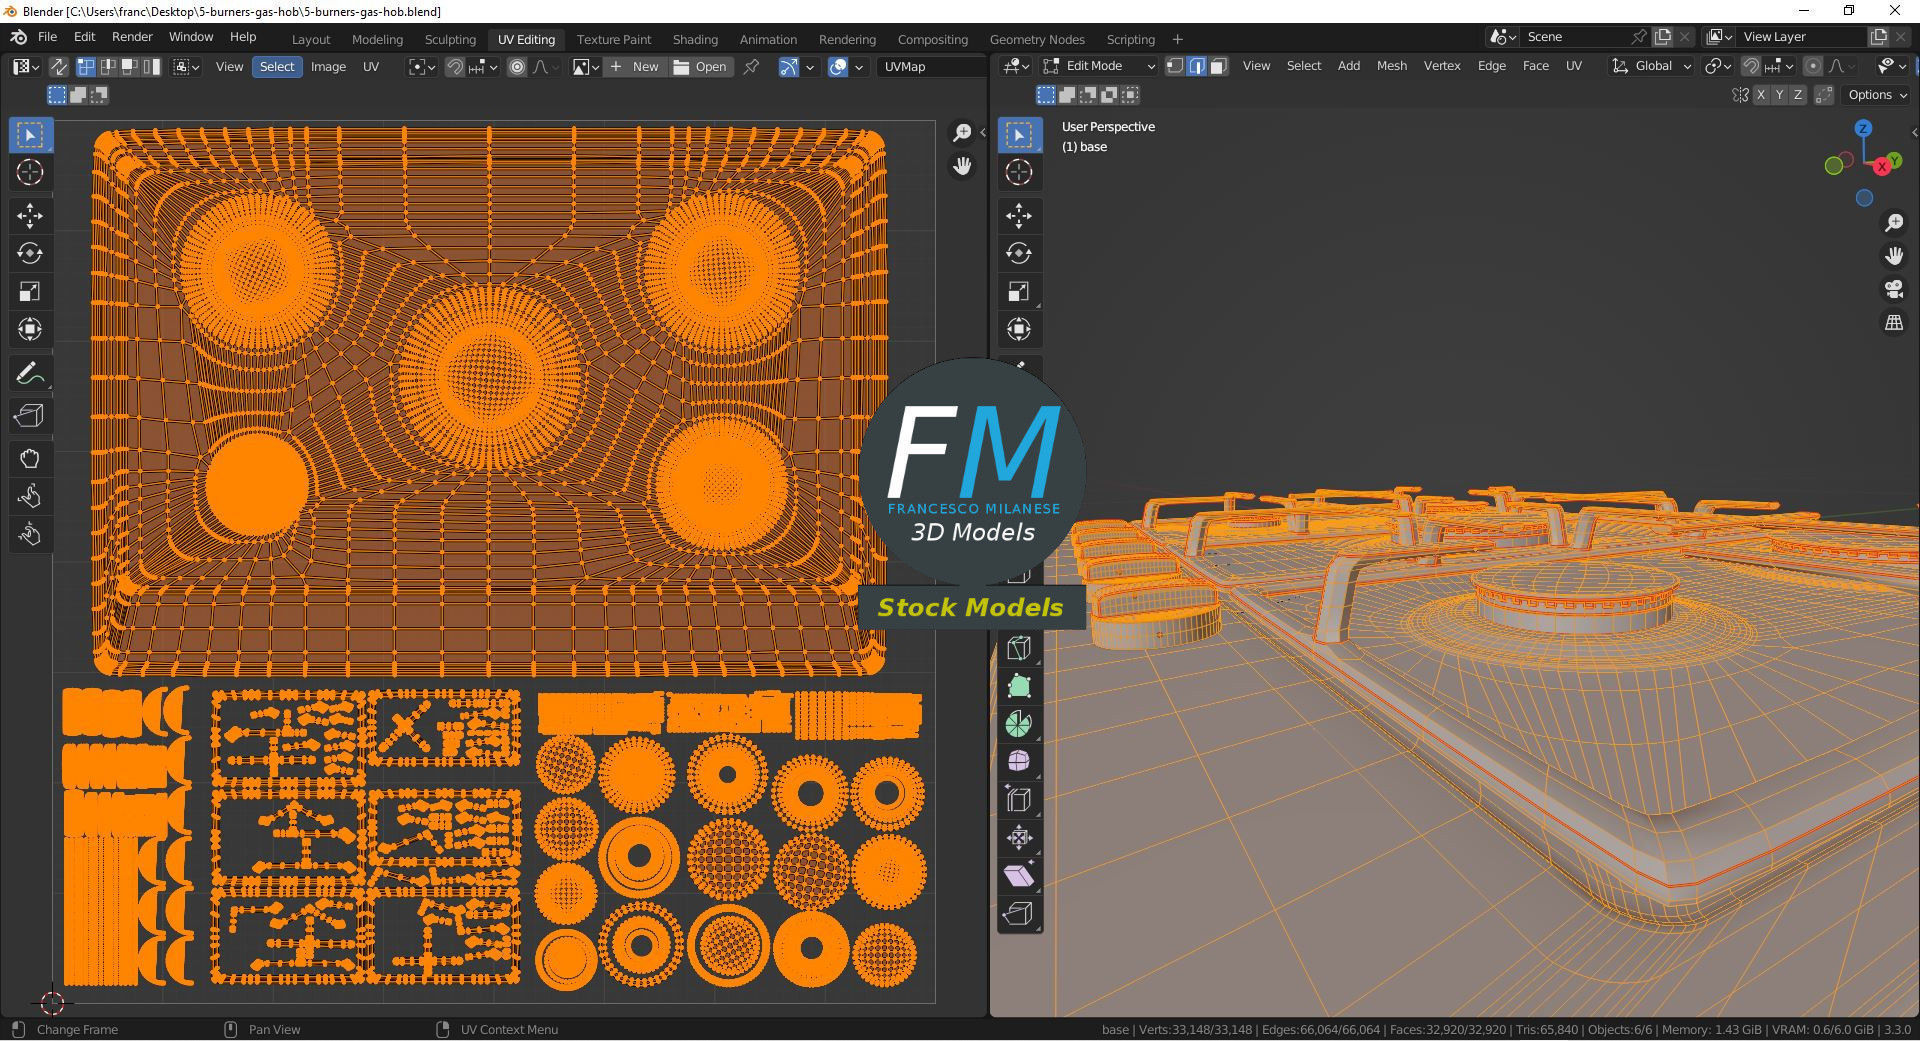This screenshot has height=1041, width=1920.
Task: Switch to the Texture Paint workspace tab
Action: pos(613,39)
